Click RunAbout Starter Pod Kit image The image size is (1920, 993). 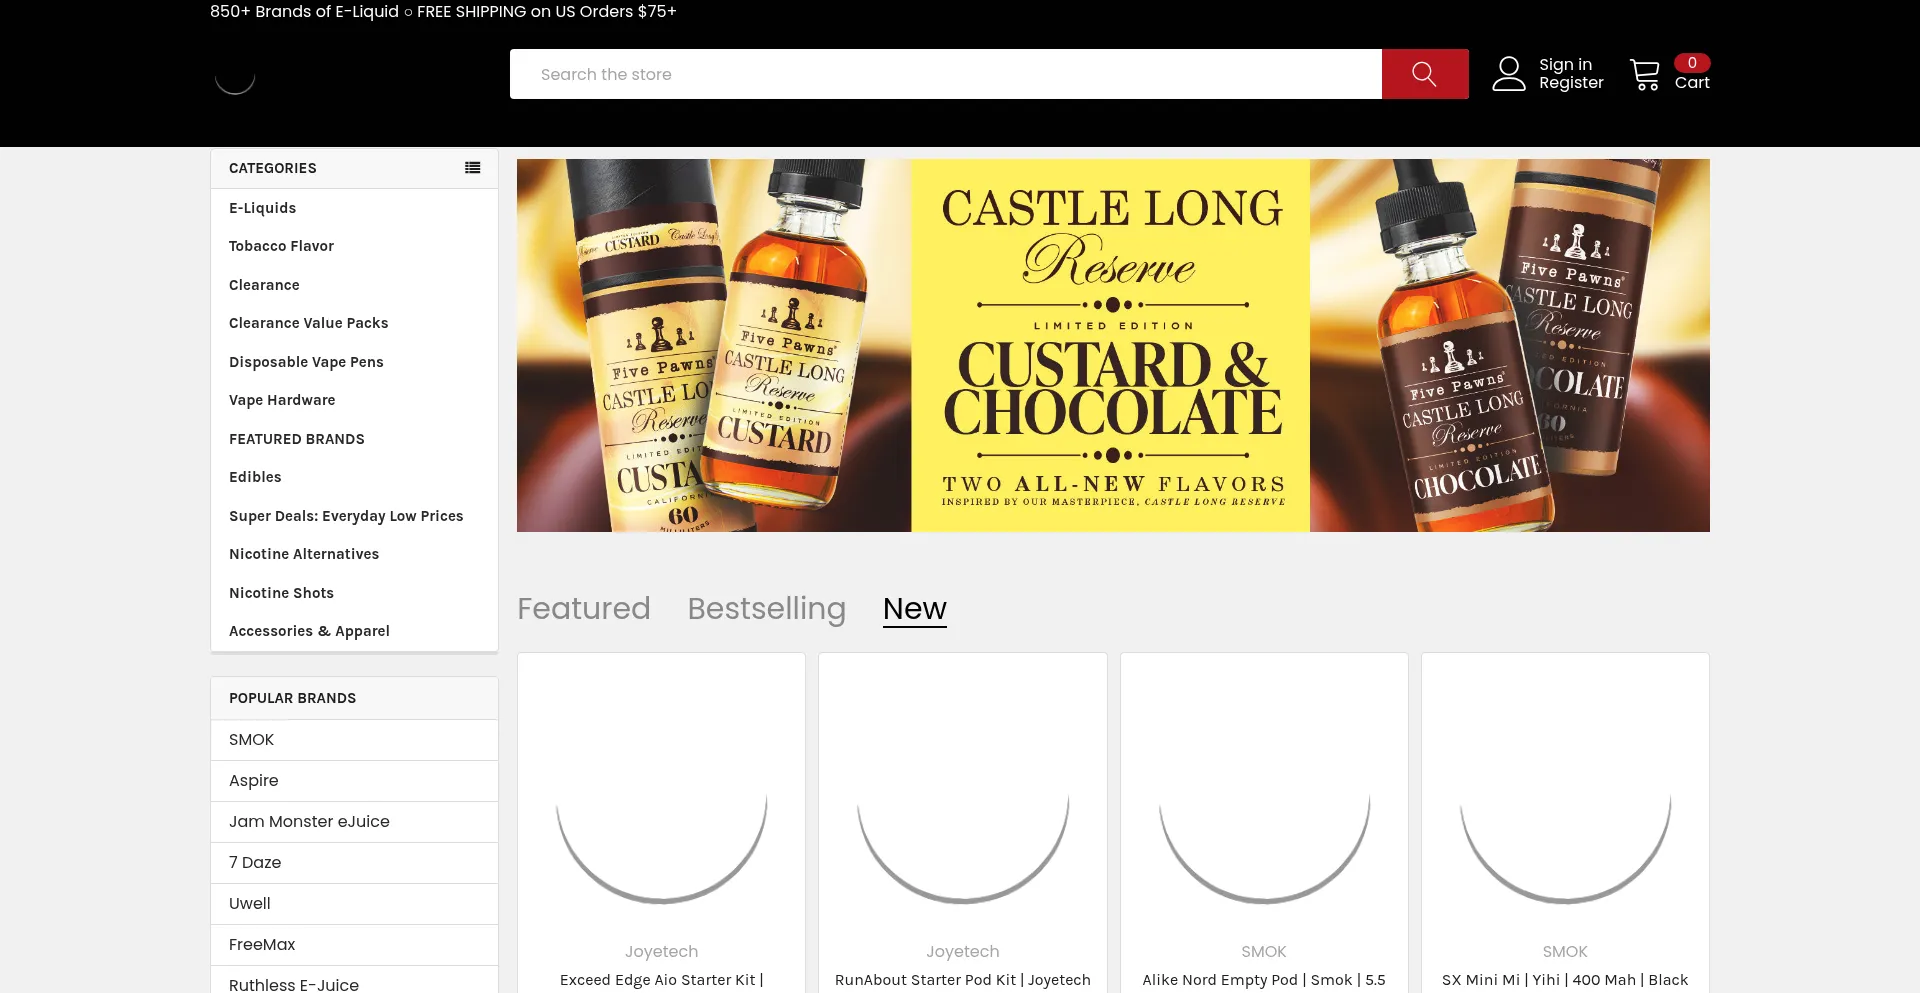pos(963,798)
